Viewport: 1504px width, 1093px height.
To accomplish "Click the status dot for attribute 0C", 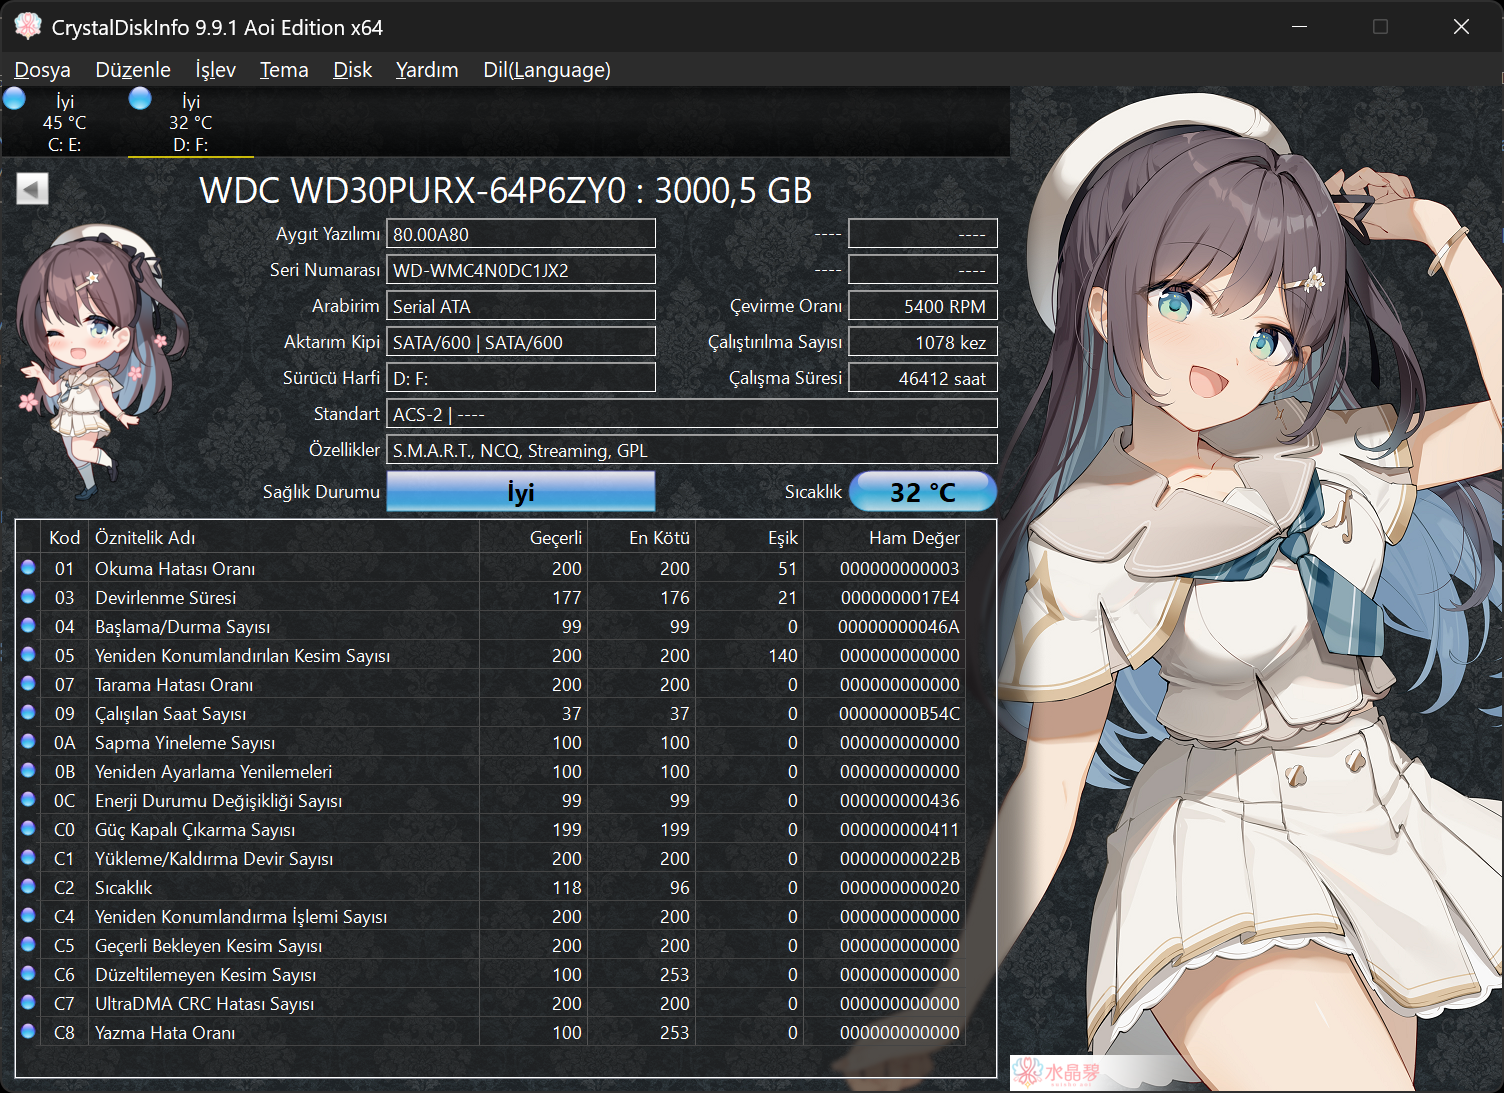I will click(x=28, y=799).
